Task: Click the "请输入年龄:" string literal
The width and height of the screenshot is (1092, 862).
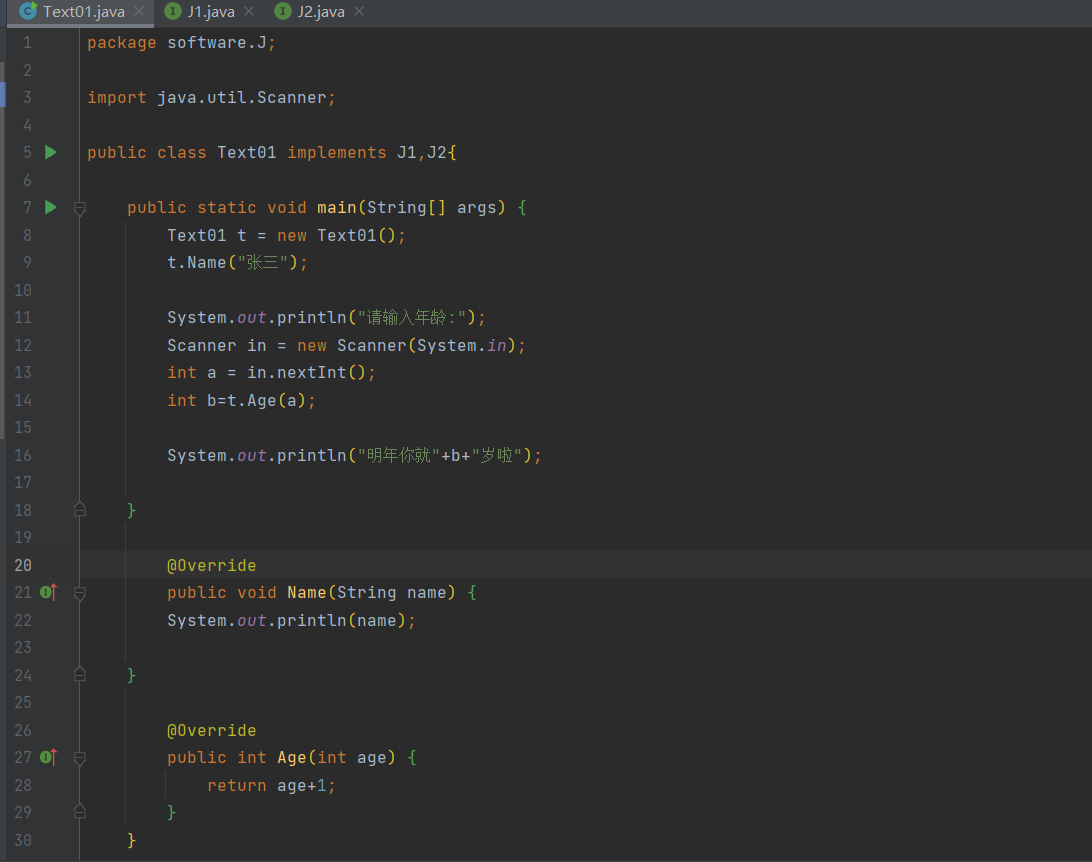Action: click(412, 318)
